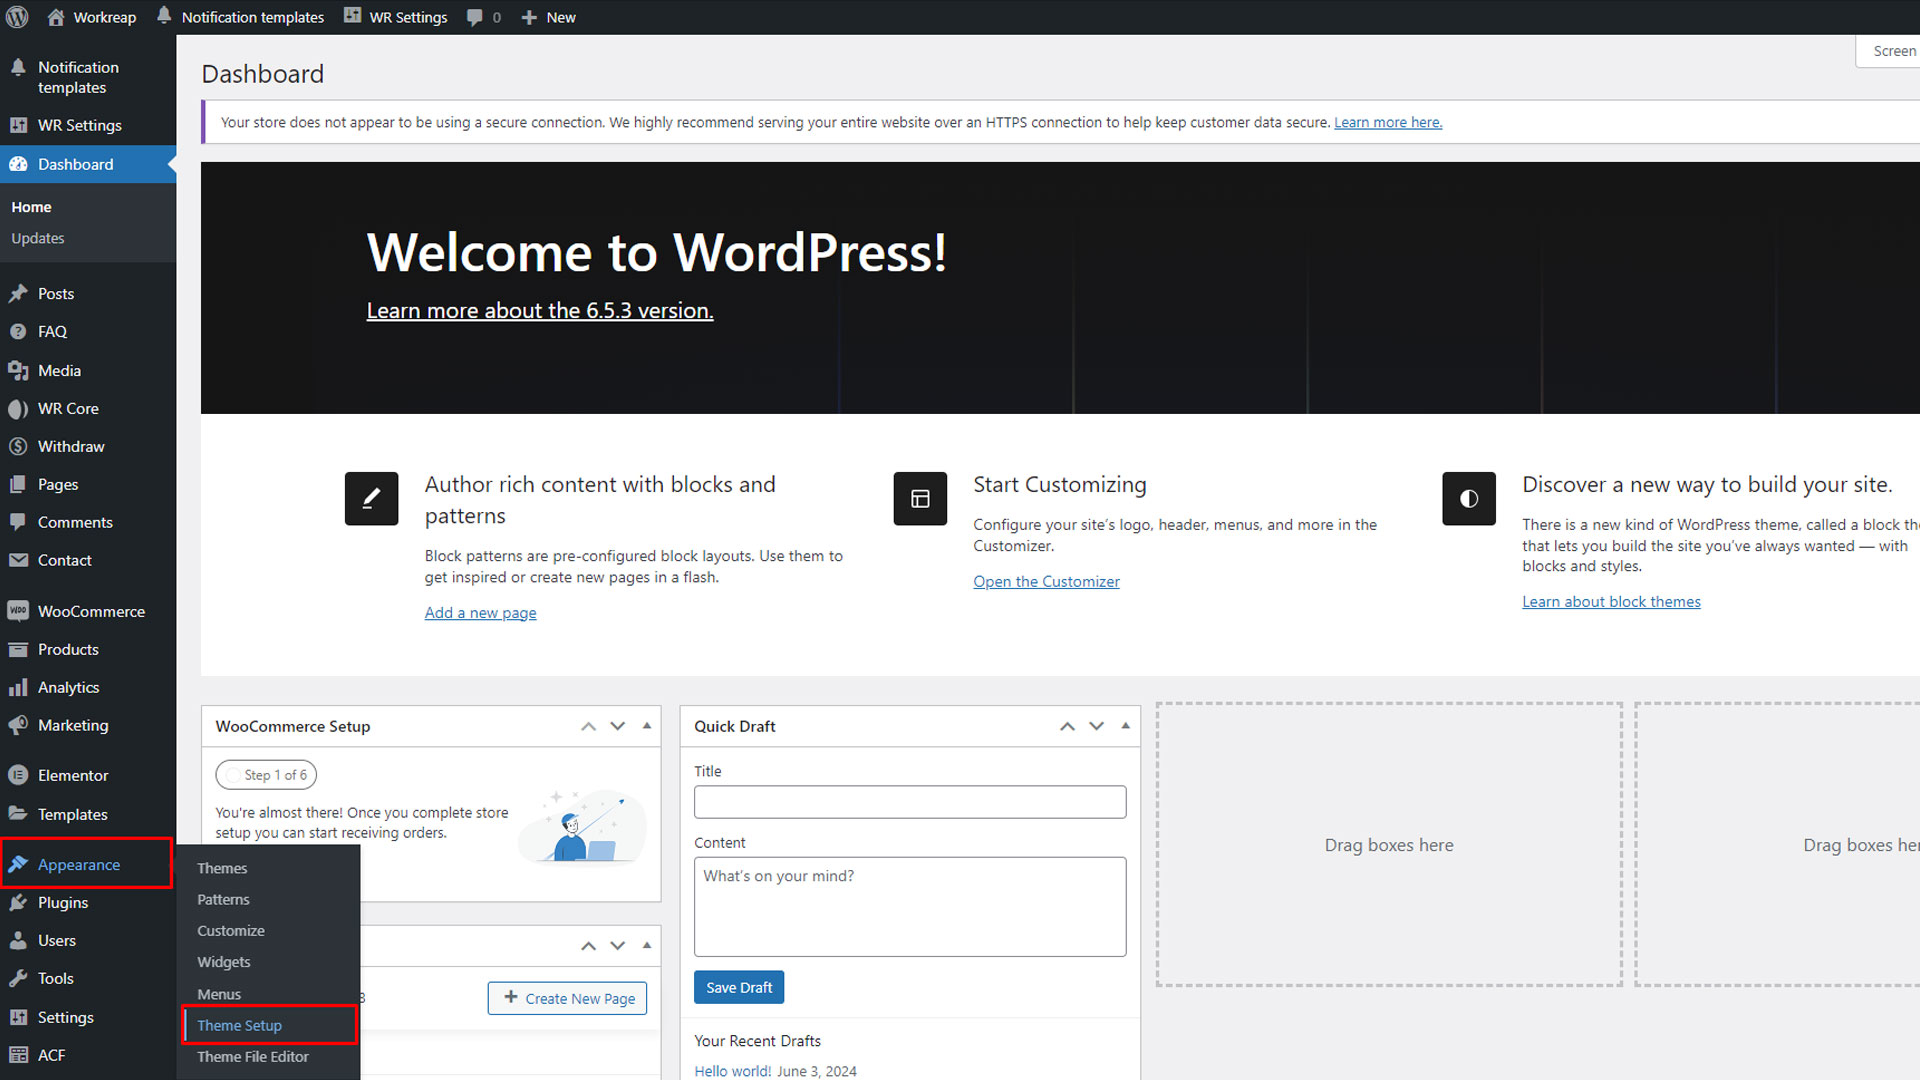This screenshot has height=1080, width=1920.
Task: Click the Analytics bar chart icon
Action: tap(18, 687)
